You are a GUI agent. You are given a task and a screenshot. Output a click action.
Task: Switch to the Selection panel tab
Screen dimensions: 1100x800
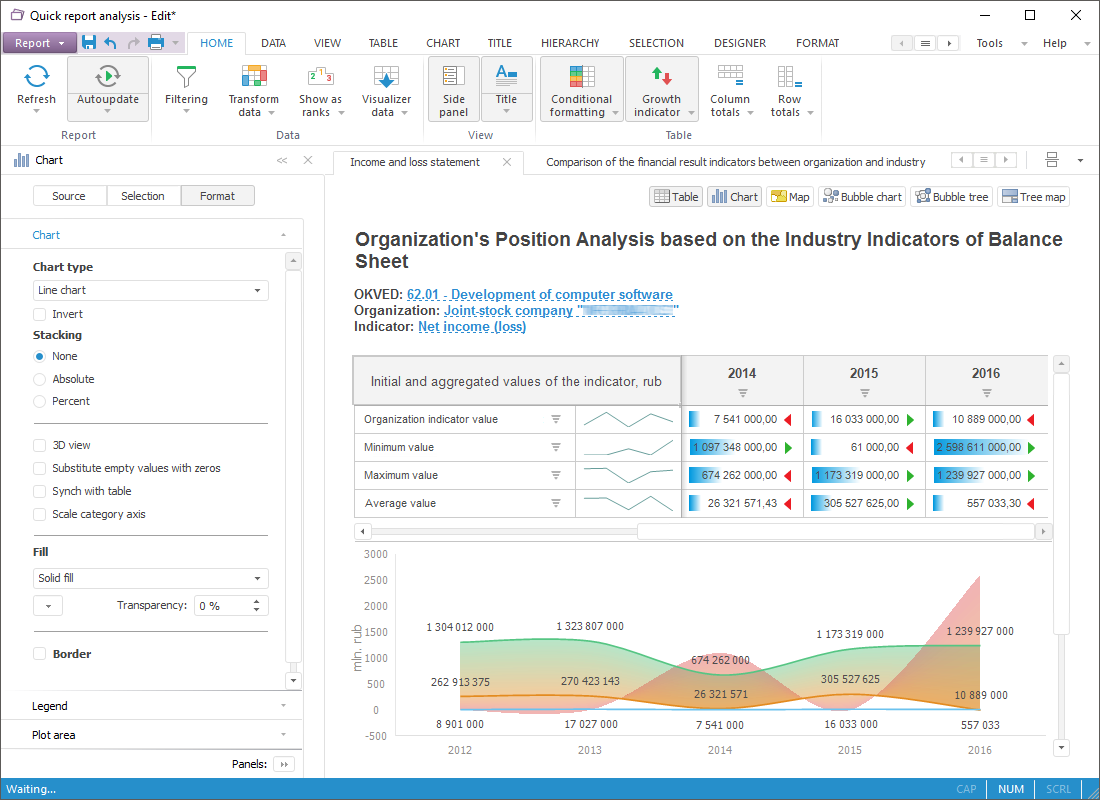[x=143, y=196]
